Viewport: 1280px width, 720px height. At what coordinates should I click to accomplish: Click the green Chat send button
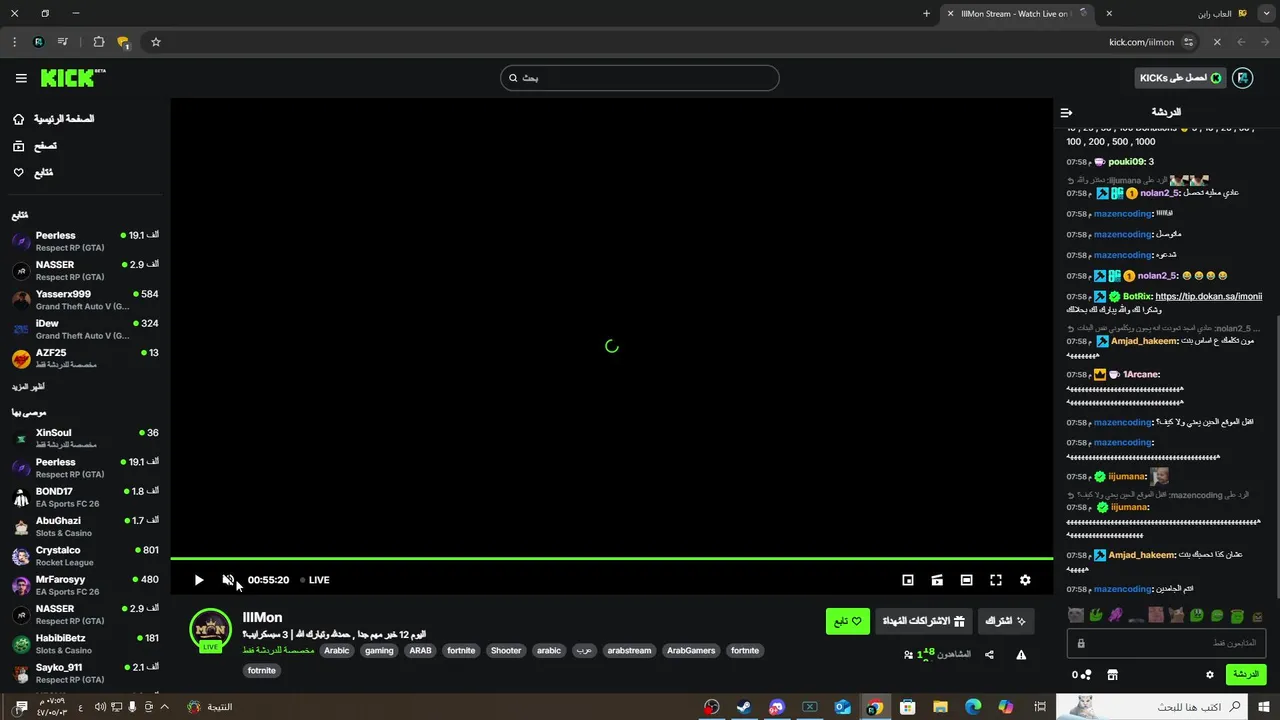[1246, 675]
